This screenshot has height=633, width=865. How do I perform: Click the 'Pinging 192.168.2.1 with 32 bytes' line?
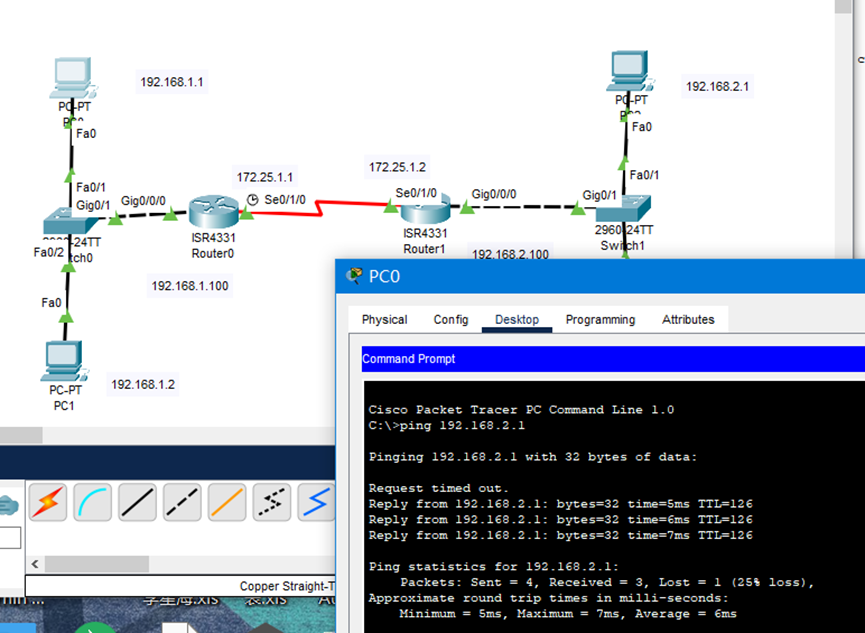[x=533, y=457]
